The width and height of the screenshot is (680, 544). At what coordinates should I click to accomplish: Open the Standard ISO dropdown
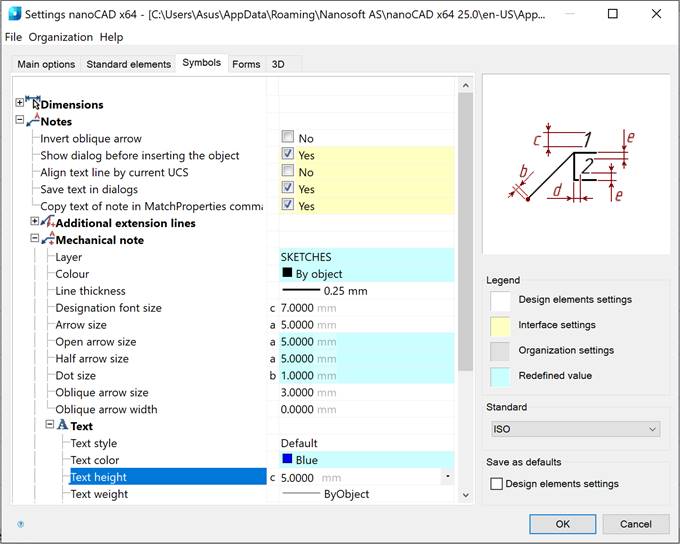tap(575, 429)
